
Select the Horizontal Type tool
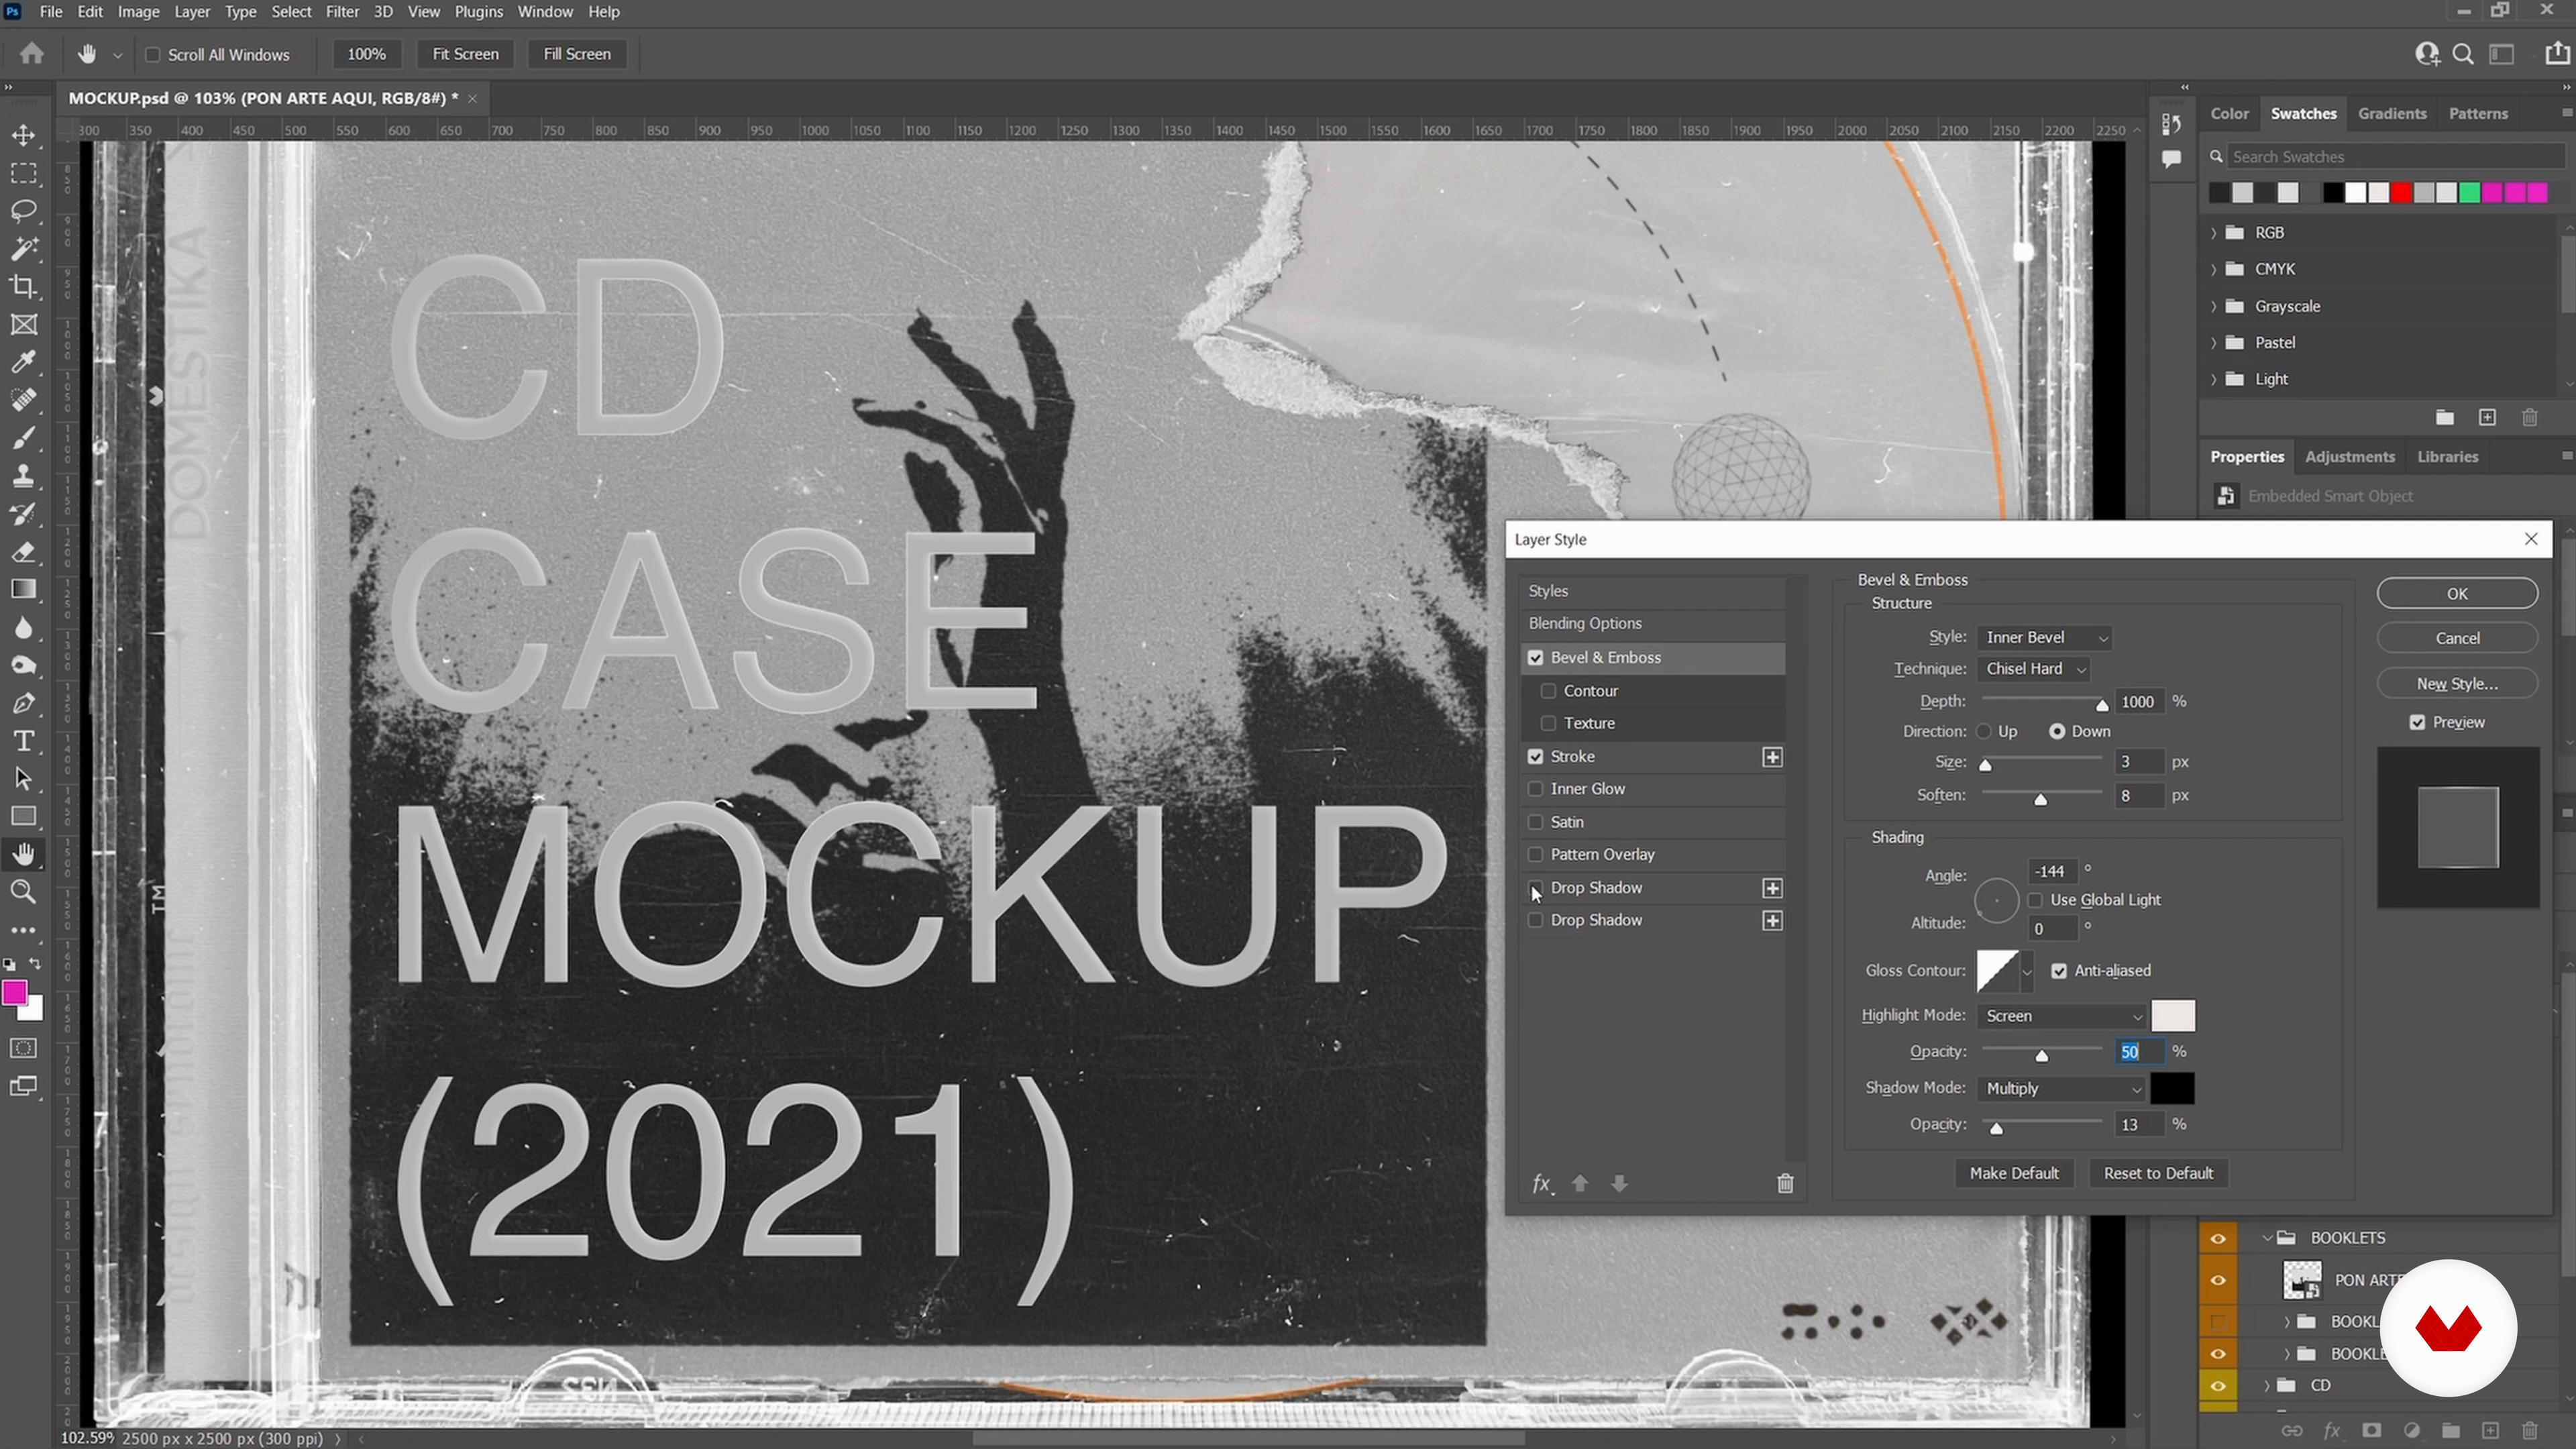pos(24,741)
